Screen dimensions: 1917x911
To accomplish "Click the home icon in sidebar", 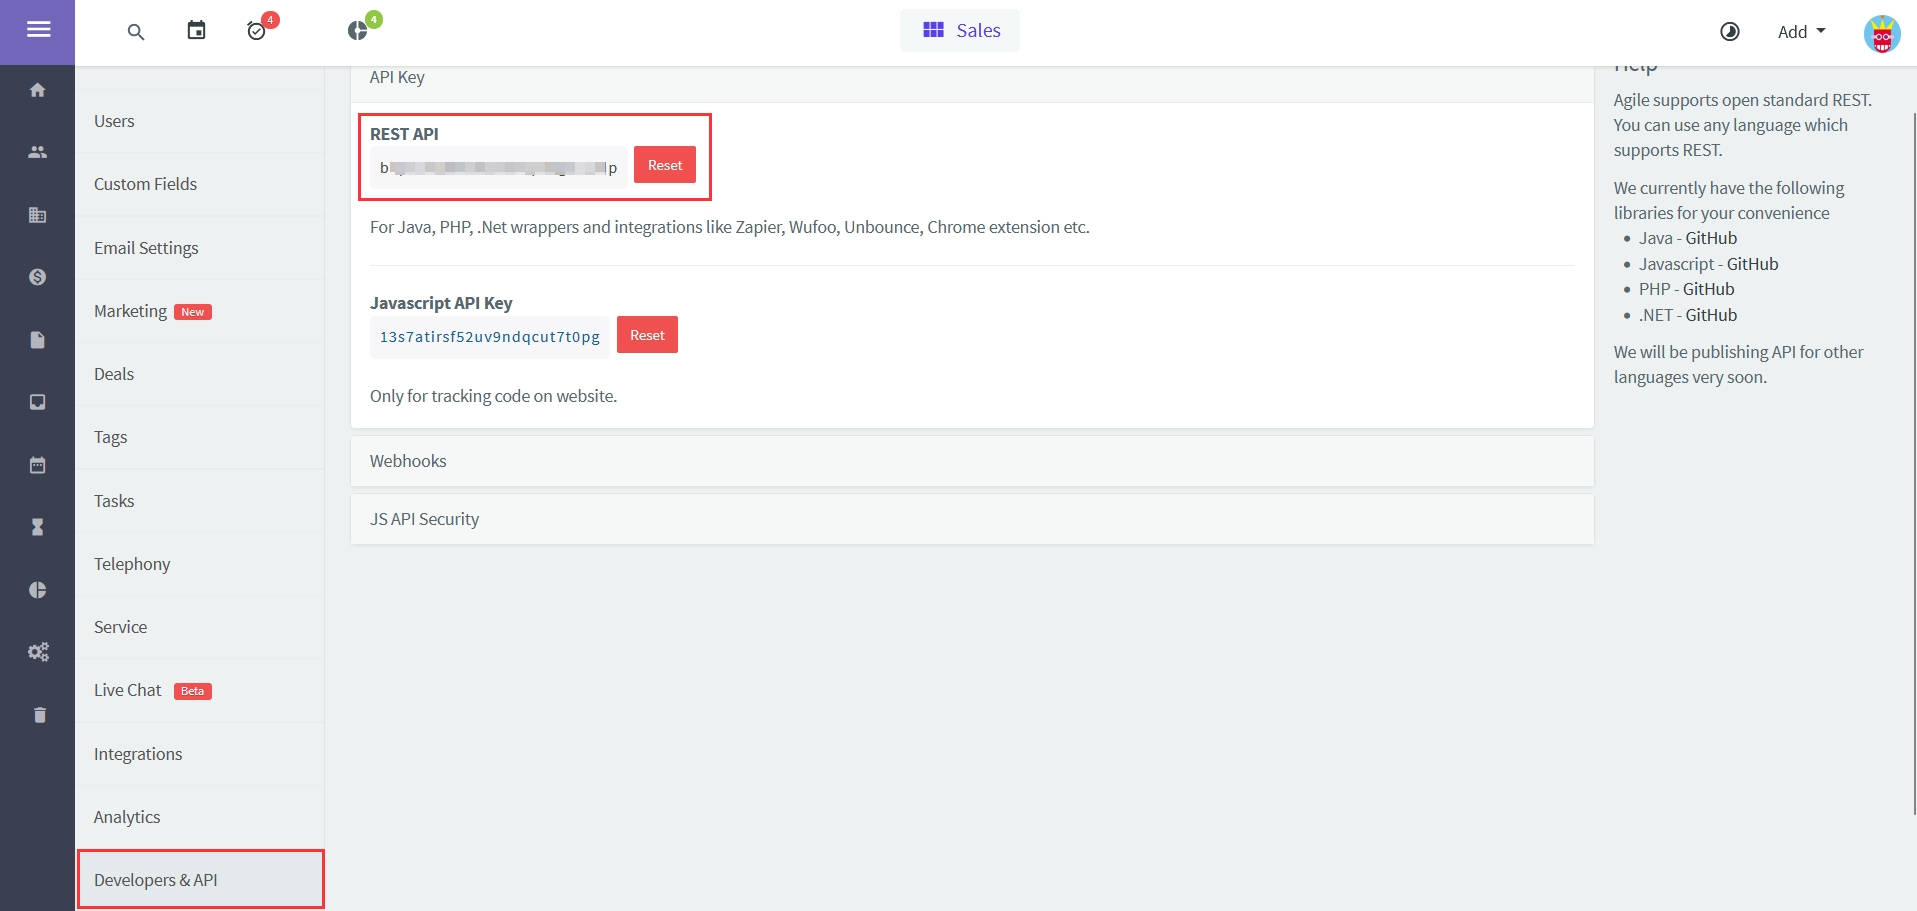I will [38, 90].
